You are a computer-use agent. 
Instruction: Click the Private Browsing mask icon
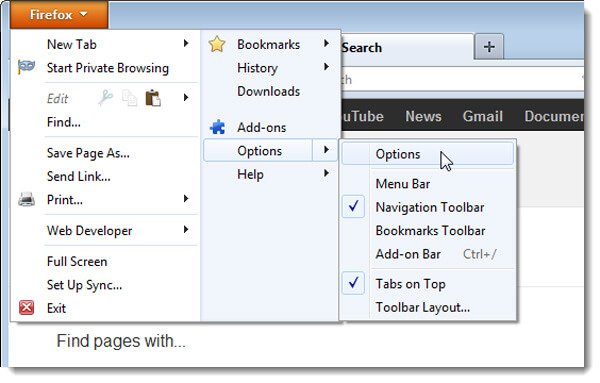point(26,67)
